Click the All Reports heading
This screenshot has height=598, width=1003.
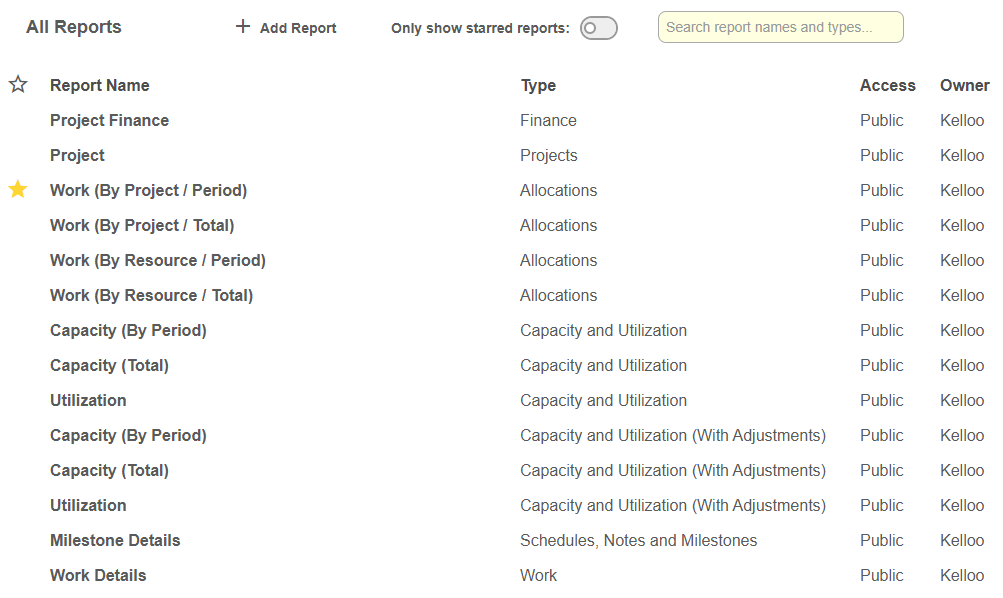coord(74,27)
